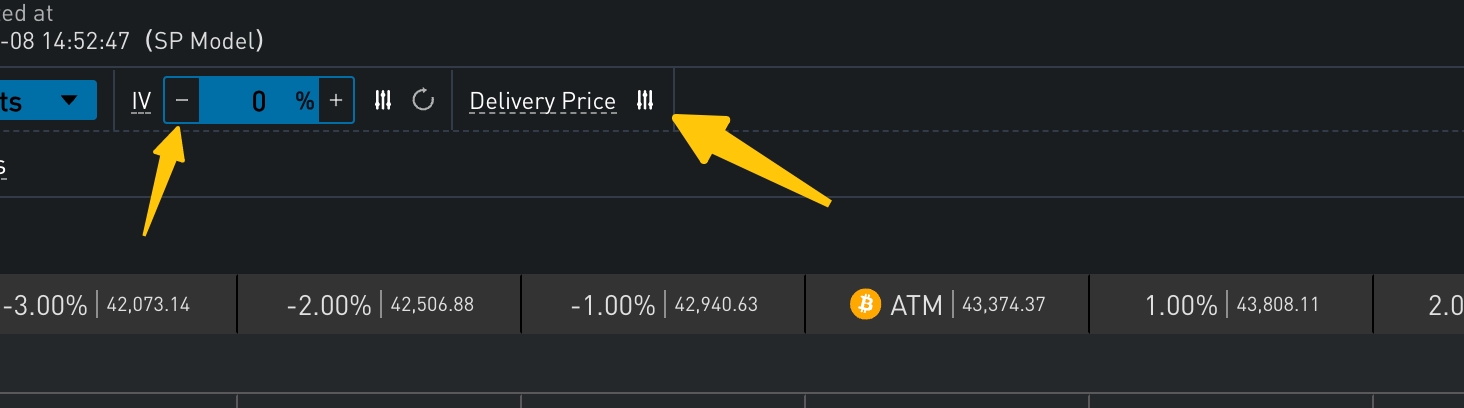
Task: Open Delivery Price sliders settings icon
Action: (645, 100)
